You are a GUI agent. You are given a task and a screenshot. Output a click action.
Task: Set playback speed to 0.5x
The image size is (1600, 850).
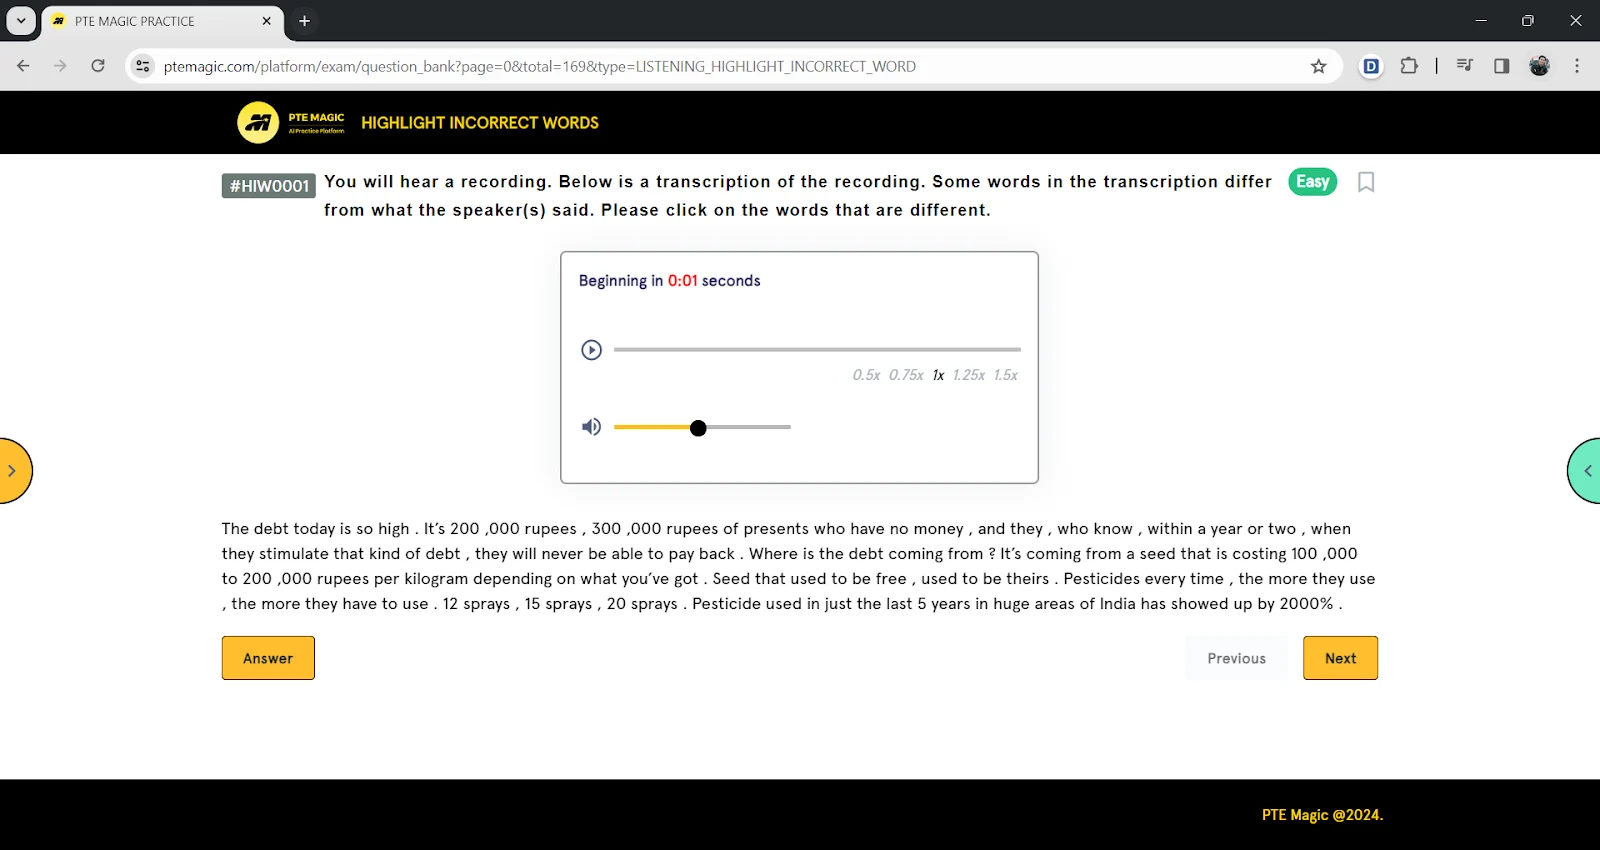pos(866,375)
